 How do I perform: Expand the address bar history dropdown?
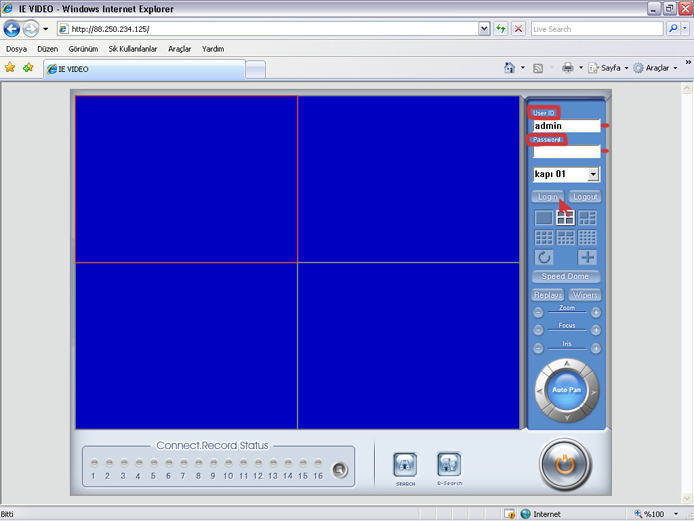pos(484,29)
